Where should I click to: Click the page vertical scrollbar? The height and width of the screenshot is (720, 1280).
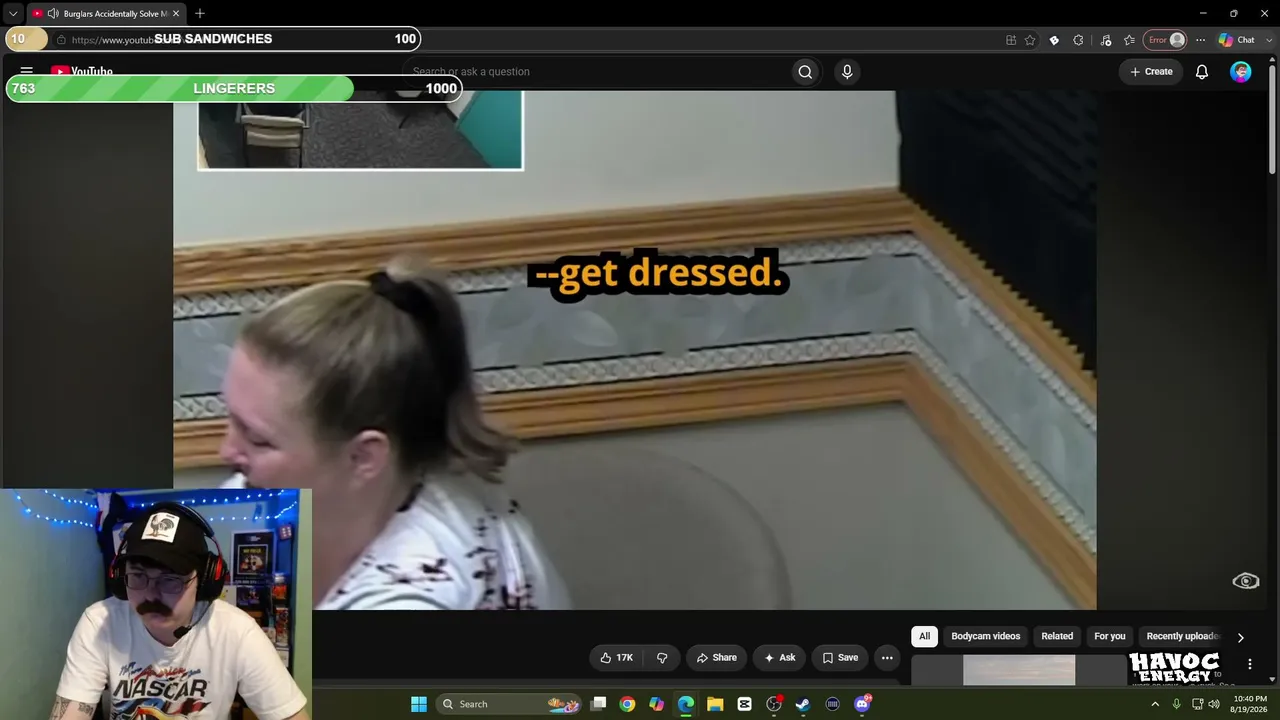pyautogui.click(x=1272, y=120)
